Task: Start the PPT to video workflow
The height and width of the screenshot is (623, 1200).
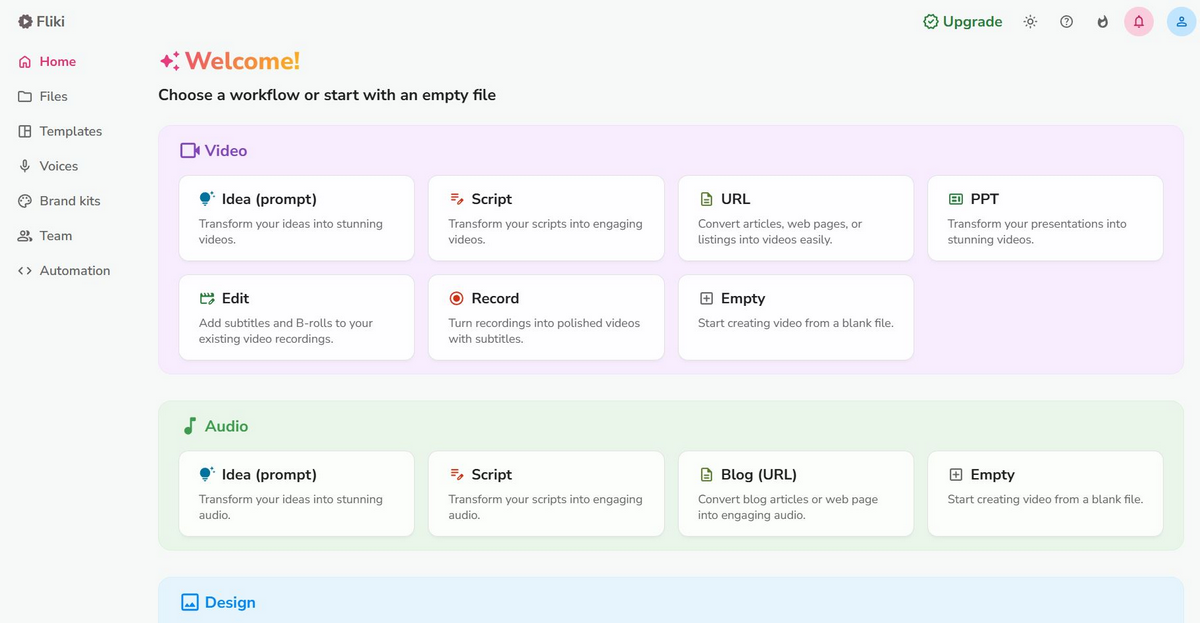Action: tap(1045, 218)
